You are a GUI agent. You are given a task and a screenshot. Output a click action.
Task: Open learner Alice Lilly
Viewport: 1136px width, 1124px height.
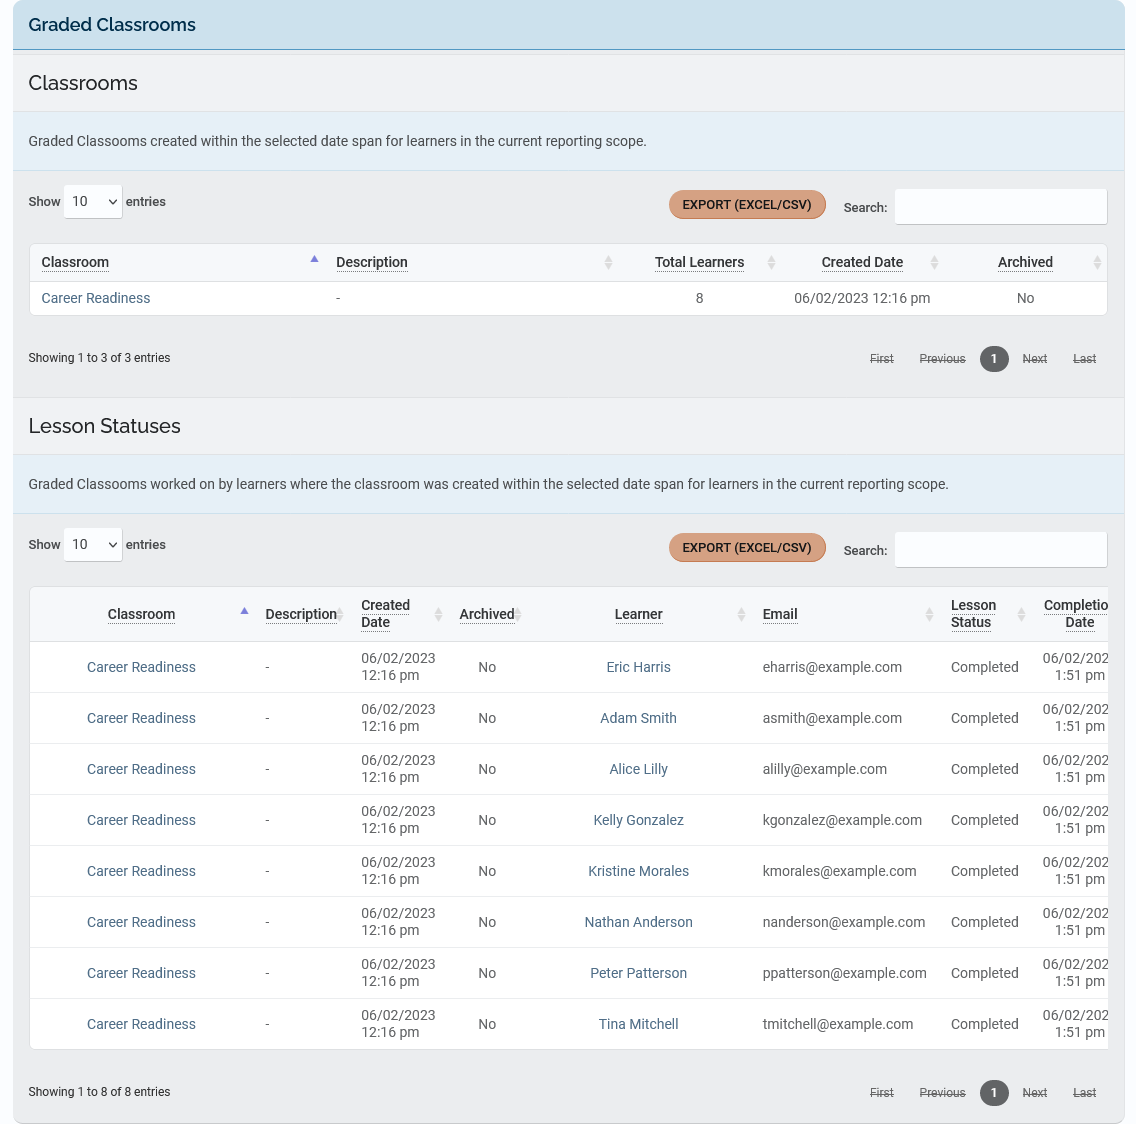click(638, 769)
